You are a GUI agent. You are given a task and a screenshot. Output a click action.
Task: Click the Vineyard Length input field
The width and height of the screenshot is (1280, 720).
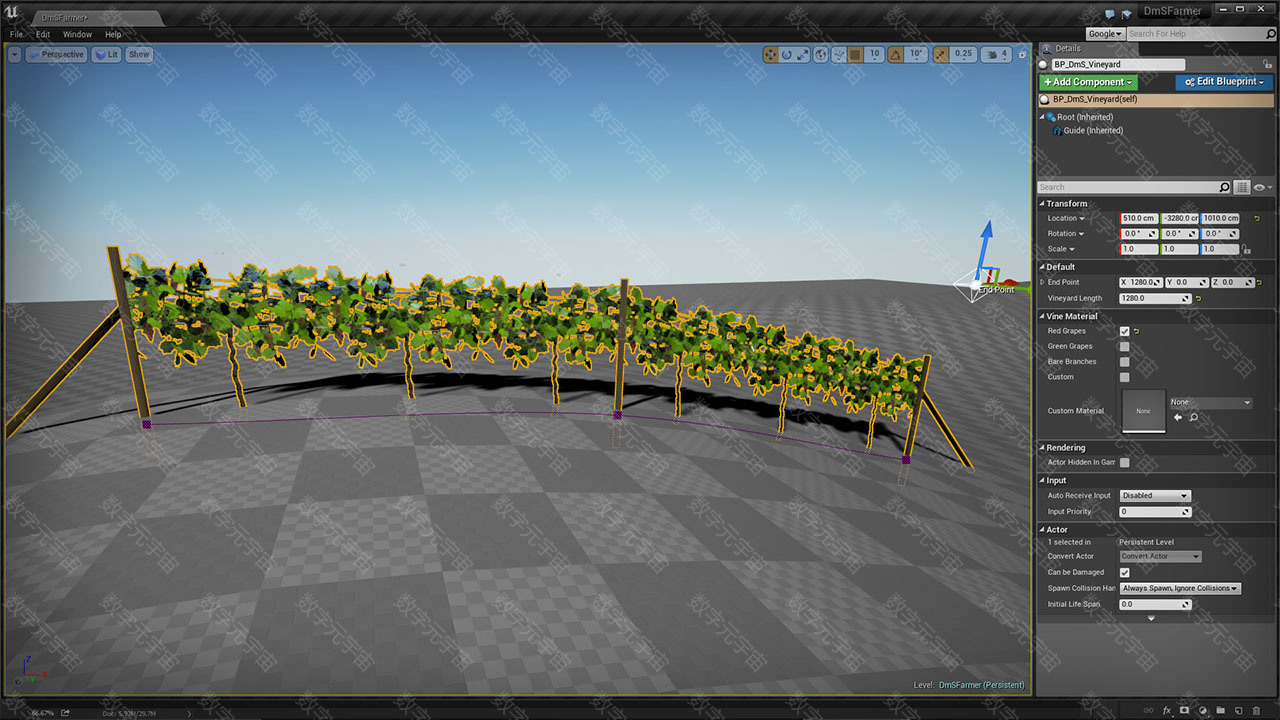coord(1152,299)
